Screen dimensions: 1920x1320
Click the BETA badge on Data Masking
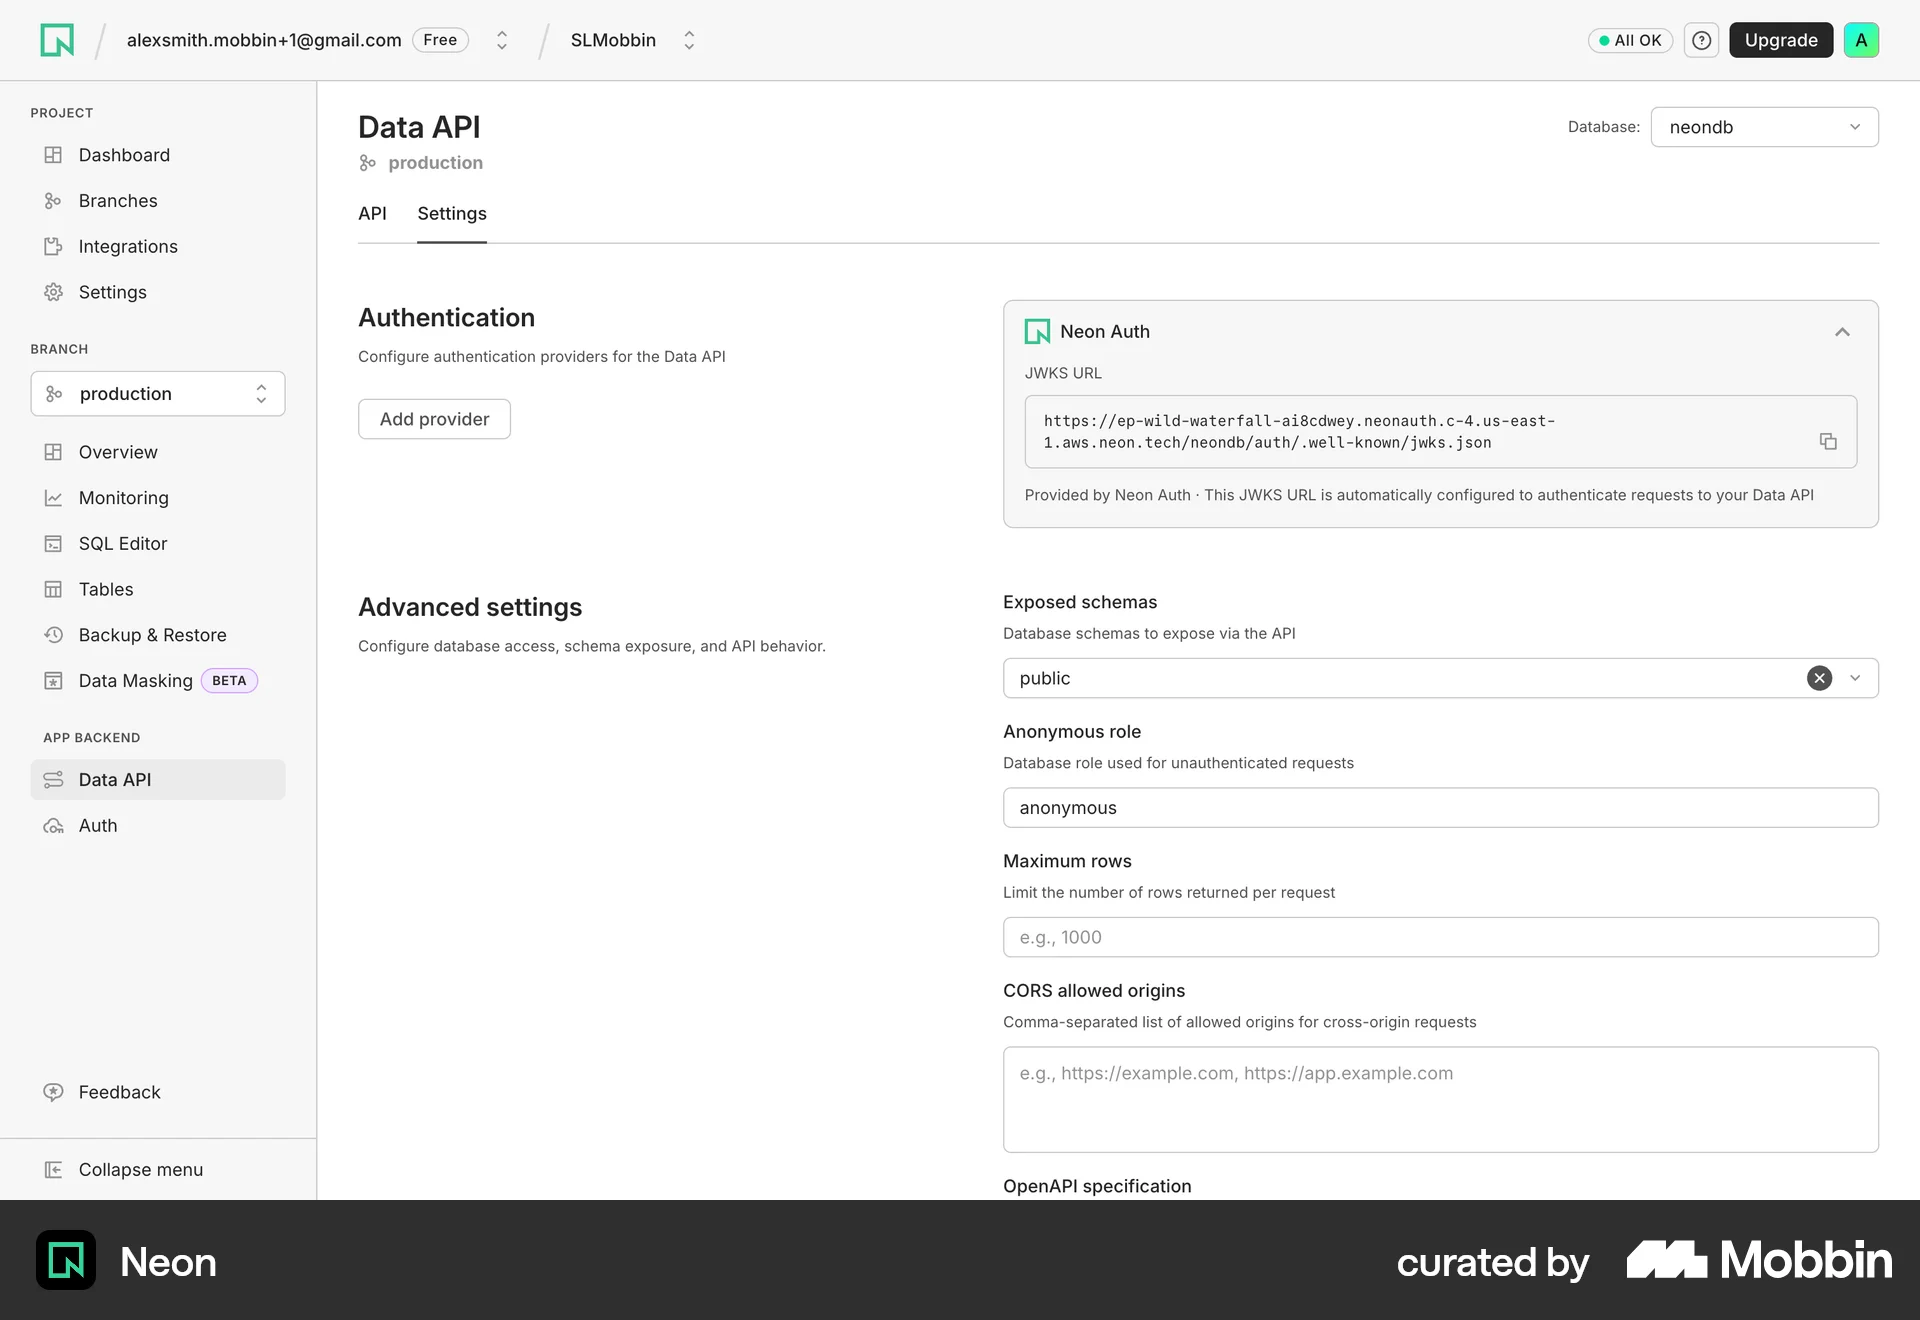[x=229, y=681]
